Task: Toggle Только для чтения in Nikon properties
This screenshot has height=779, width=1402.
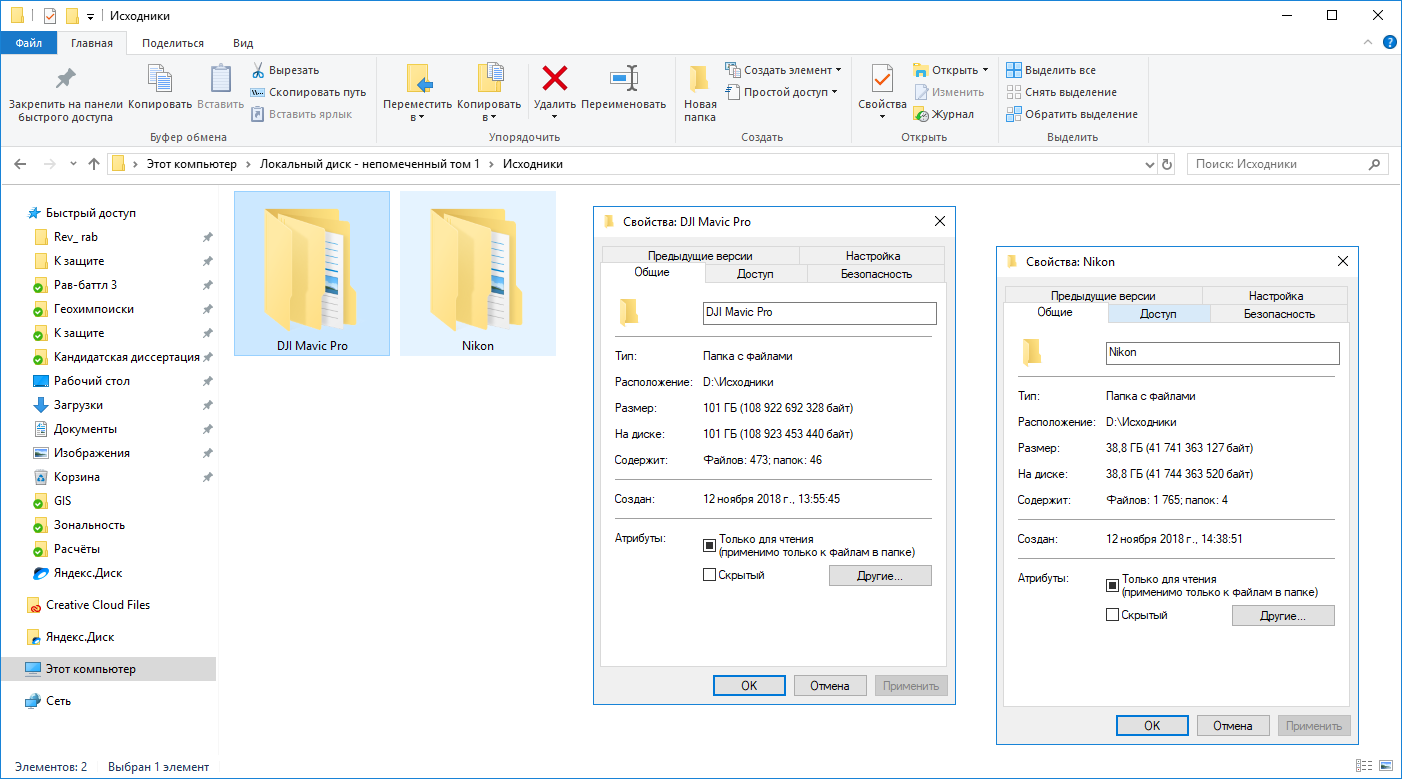Action: tap(1112, 585)
